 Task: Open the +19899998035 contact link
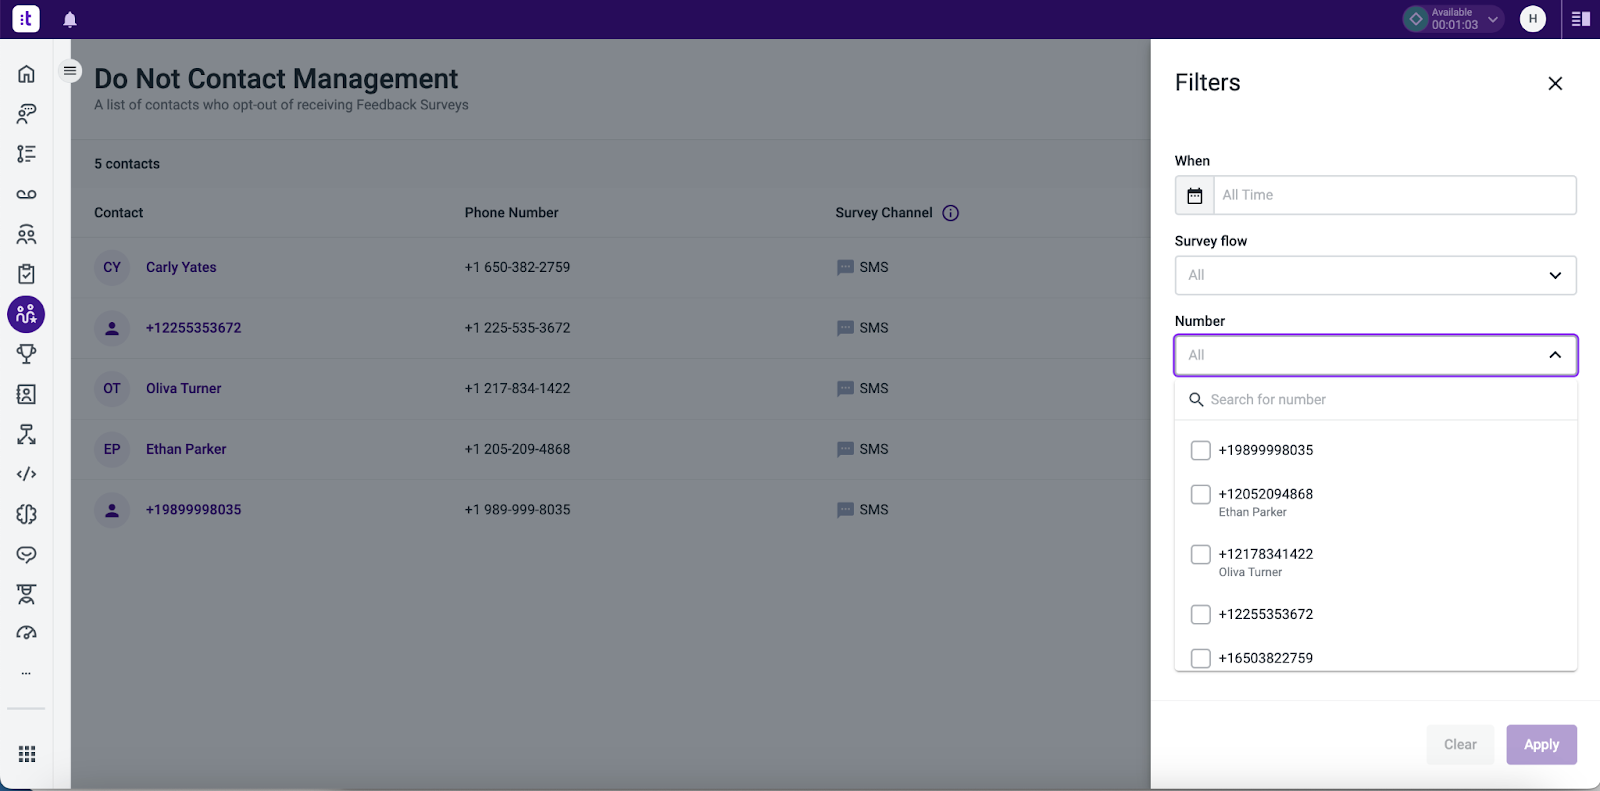point(193,510)
